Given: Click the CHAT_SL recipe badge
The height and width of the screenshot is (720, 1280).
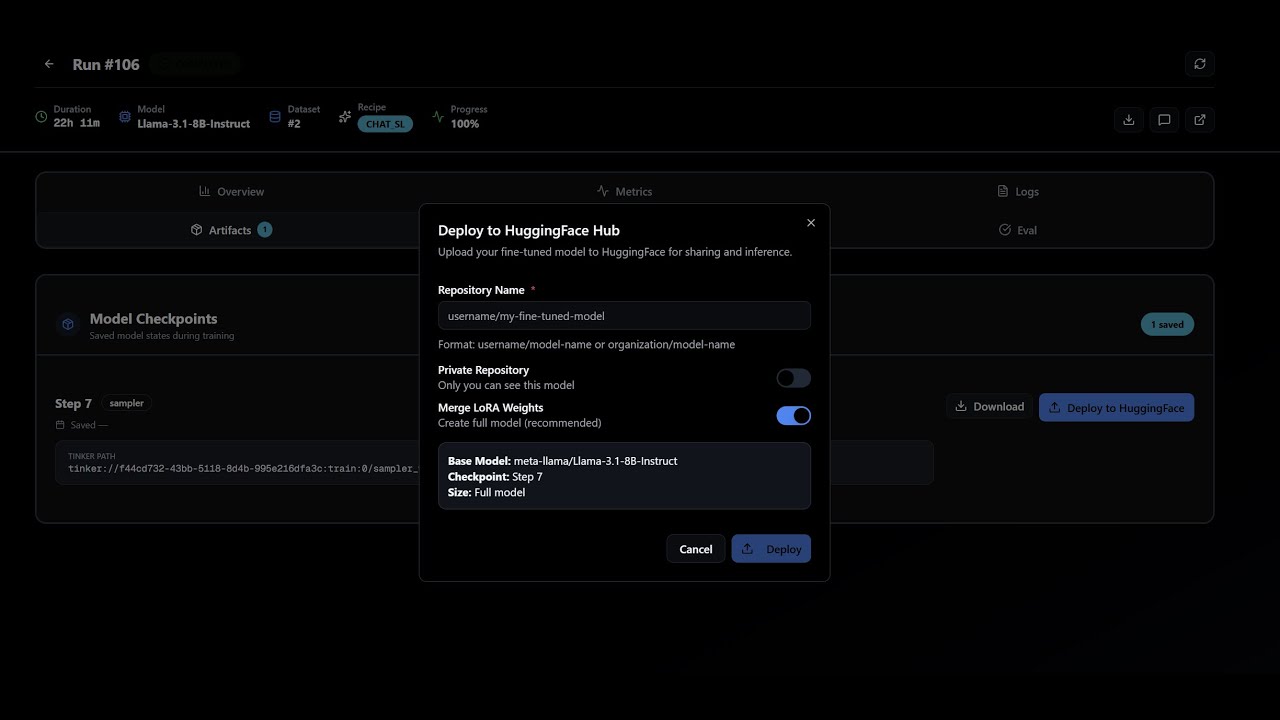Looking at the screenshot, I should click(x=385, y=124).
